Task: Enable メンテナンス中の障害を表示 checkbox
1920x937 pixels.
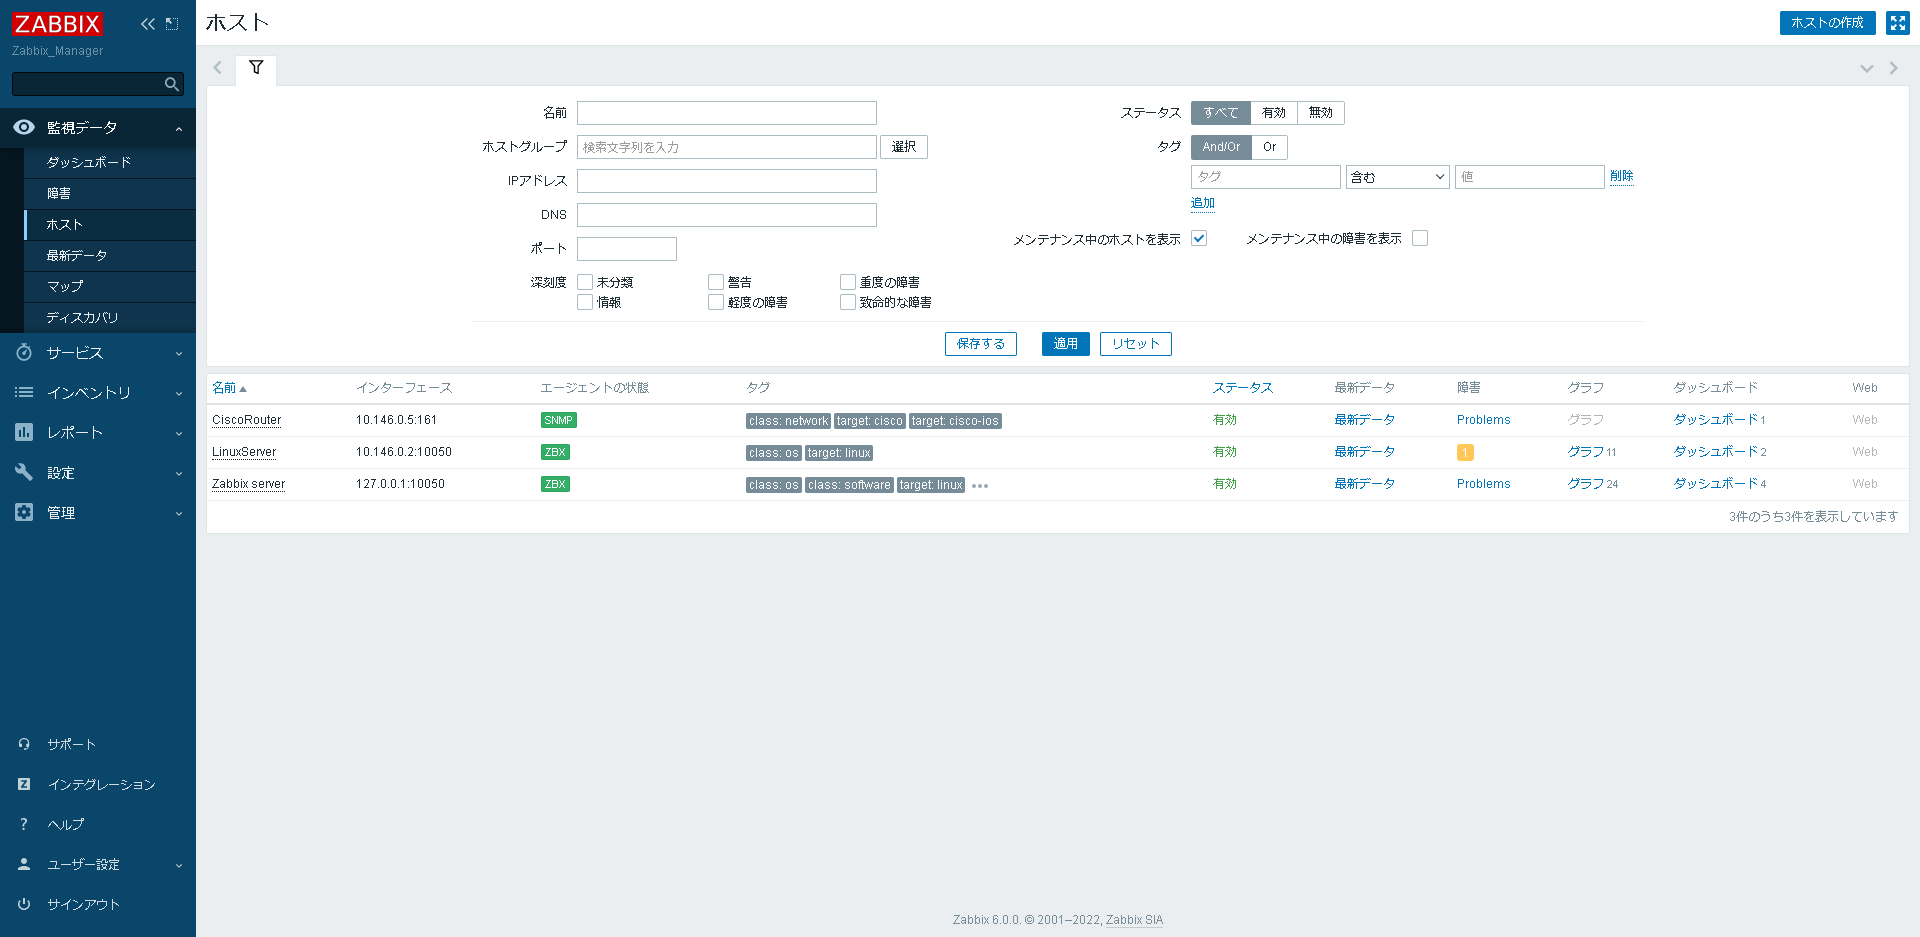Action: point(1420,238)
